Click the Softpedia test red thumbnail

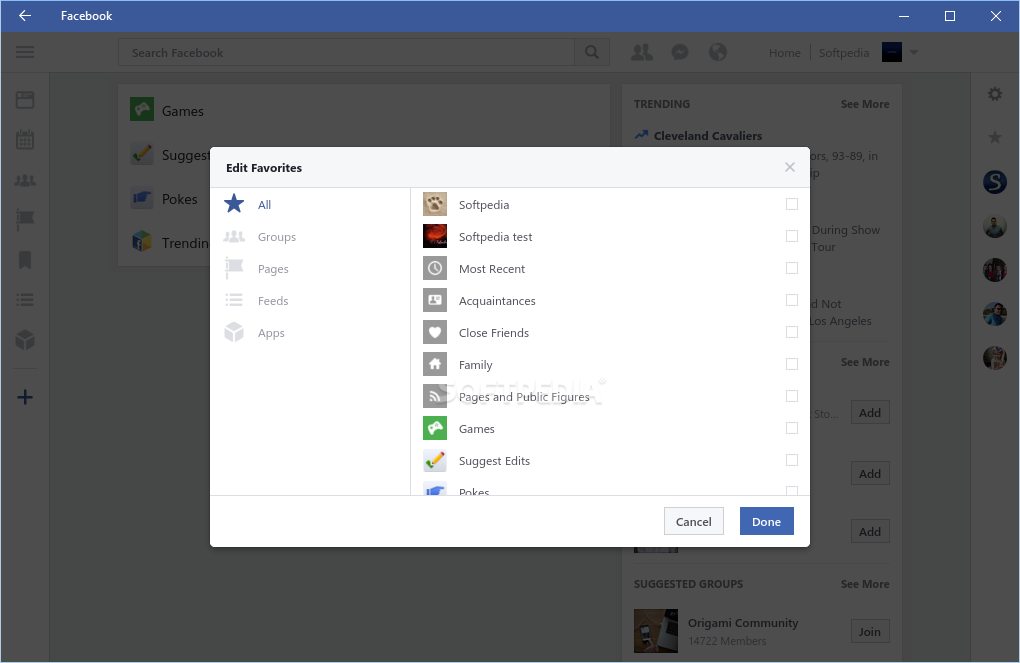tap(435, 236)
